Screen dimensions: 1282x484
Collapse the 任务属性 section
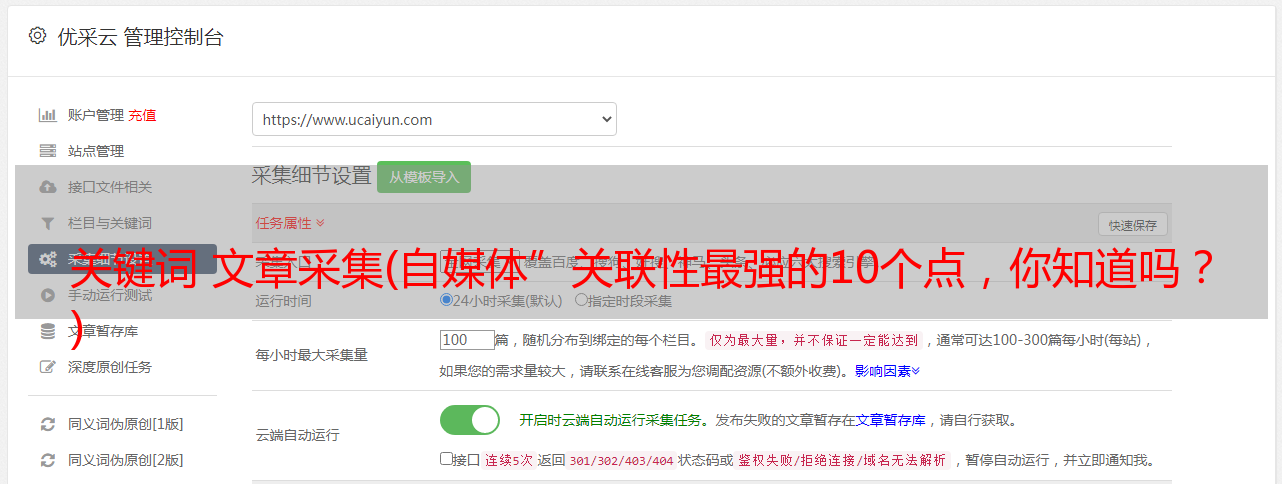pos(290,223)
